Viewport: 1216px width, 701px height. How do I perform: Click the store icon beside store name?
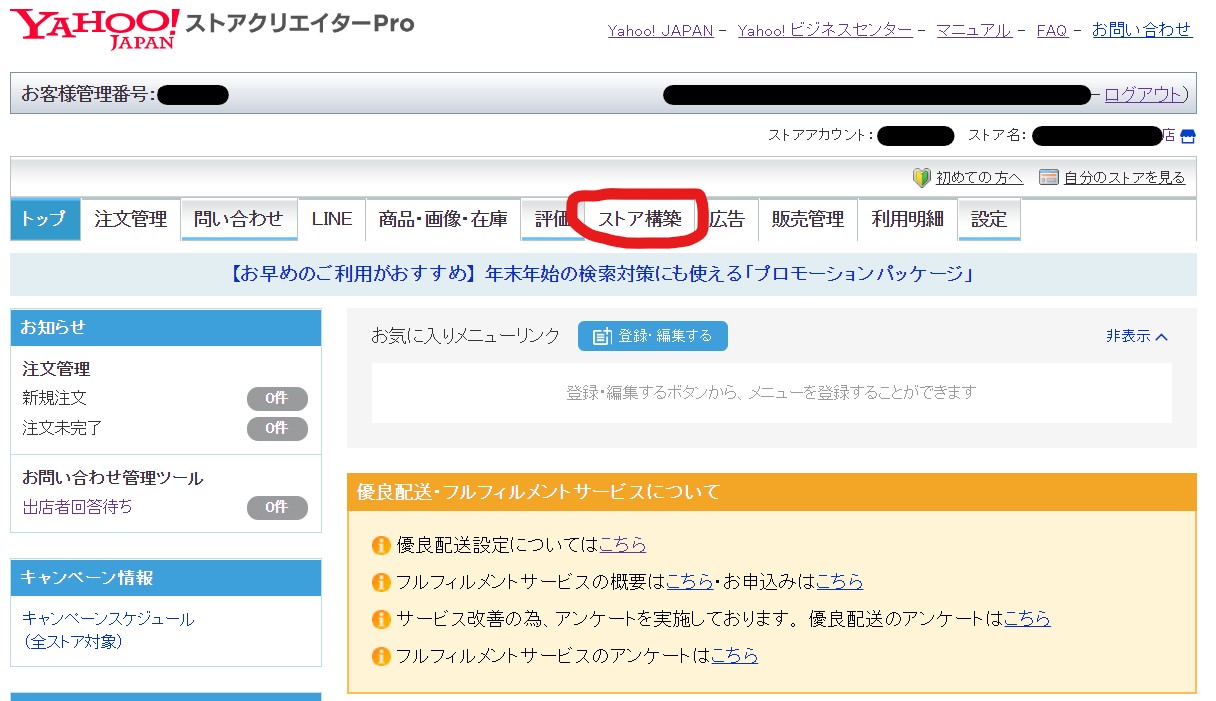tap(1187, 135)
